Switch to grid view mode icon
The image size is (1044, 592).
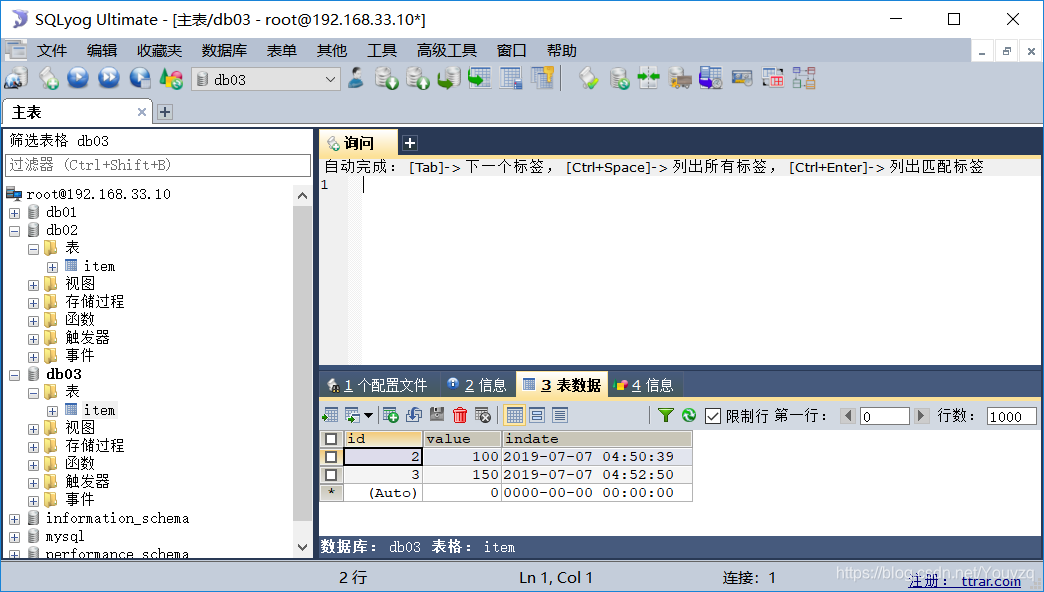[514, 416]
